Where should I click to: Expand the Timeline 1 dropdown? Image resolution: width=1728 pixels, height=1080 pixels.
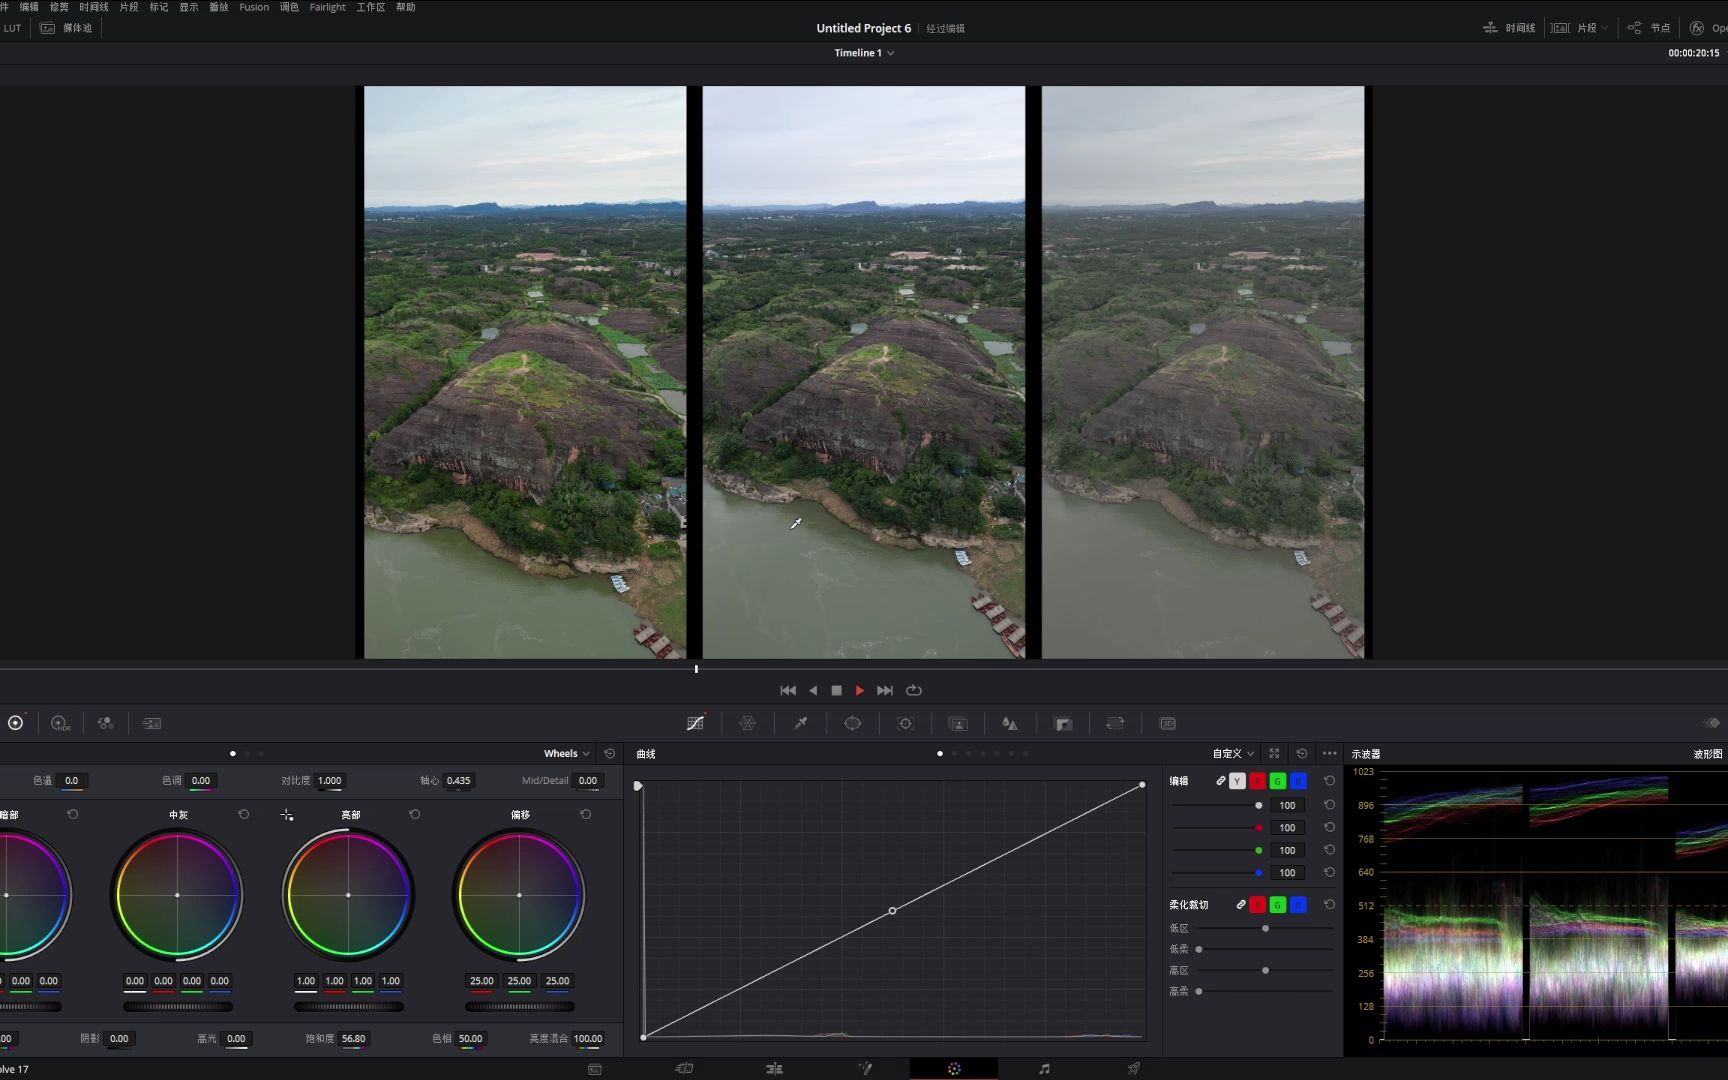[x=864, y=53]
